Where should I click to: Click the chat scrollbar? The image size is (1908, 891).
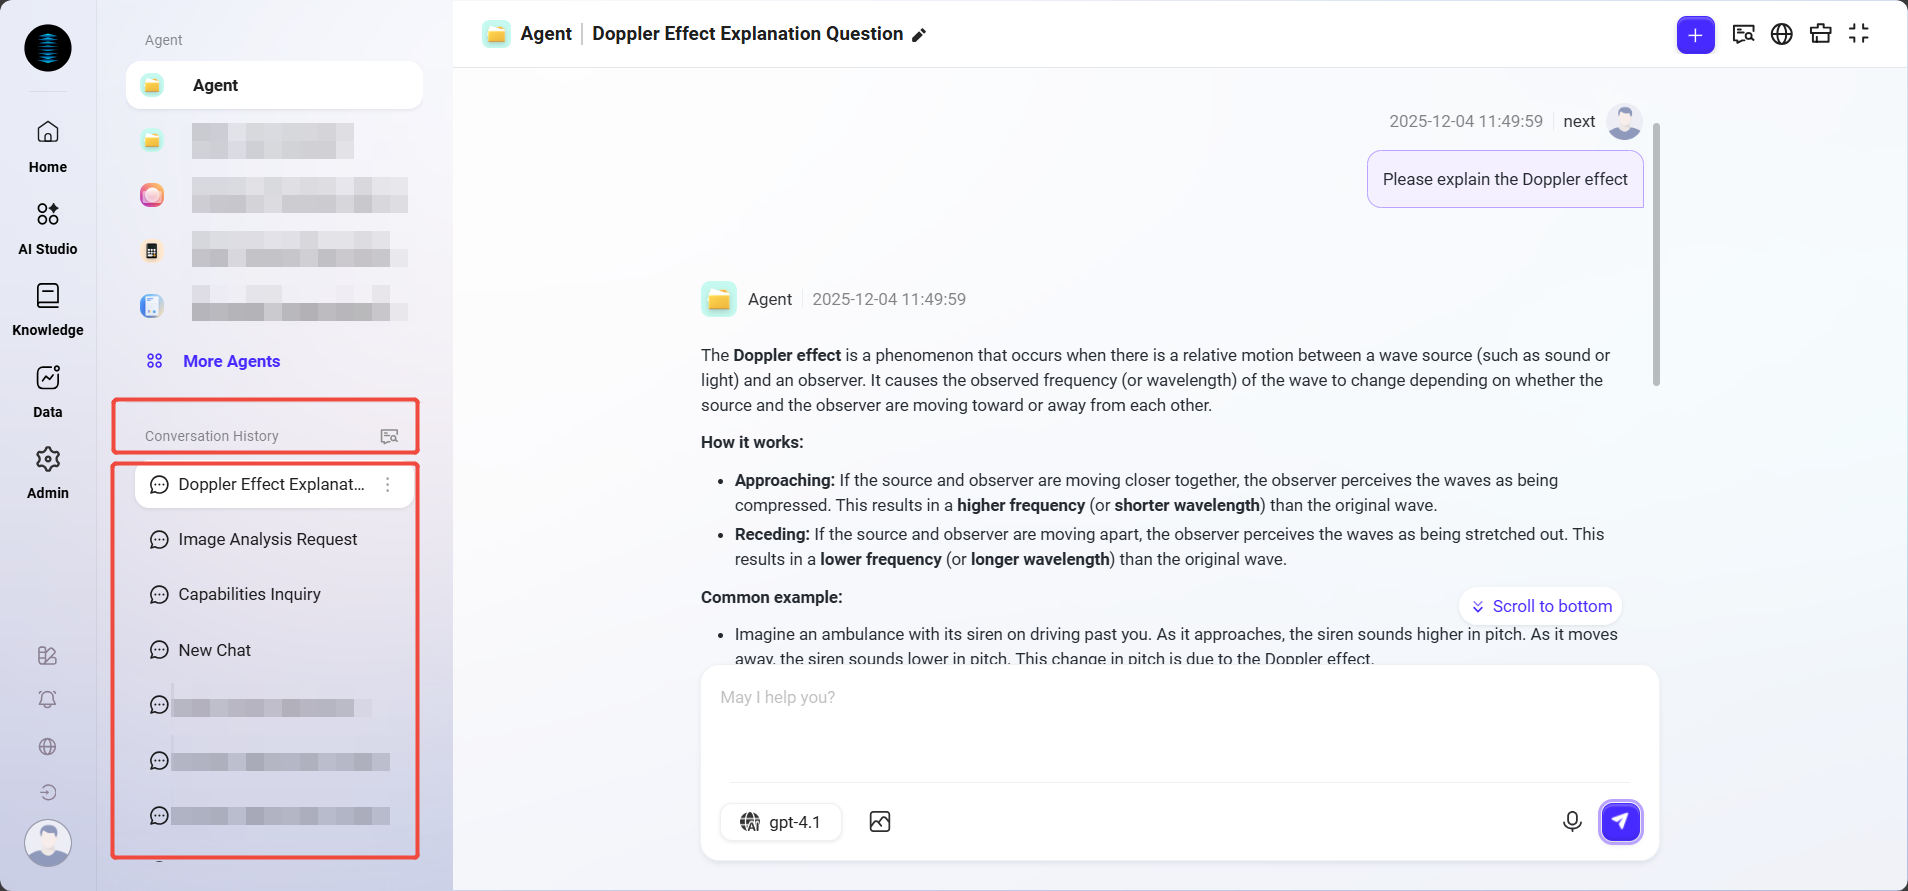click(x=1656, y=255)
